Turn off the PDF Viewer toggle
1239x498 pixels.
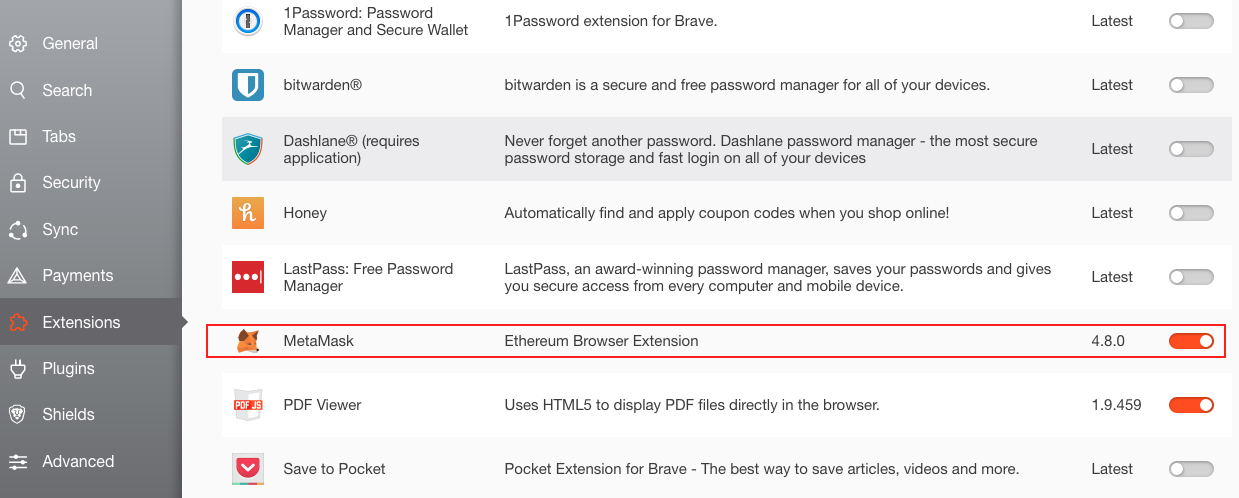[x=1191, y=405]
